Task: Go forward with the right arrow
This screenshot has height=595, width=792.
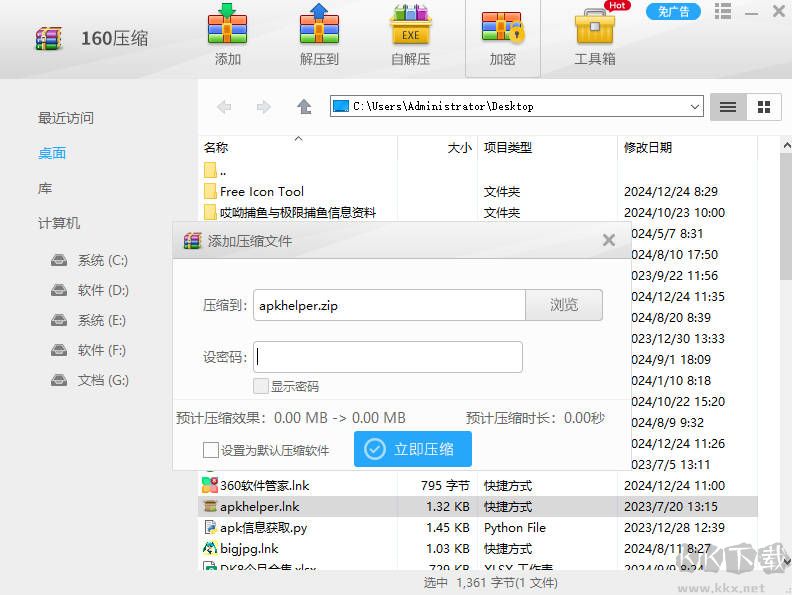Action: tap(263, 107)
